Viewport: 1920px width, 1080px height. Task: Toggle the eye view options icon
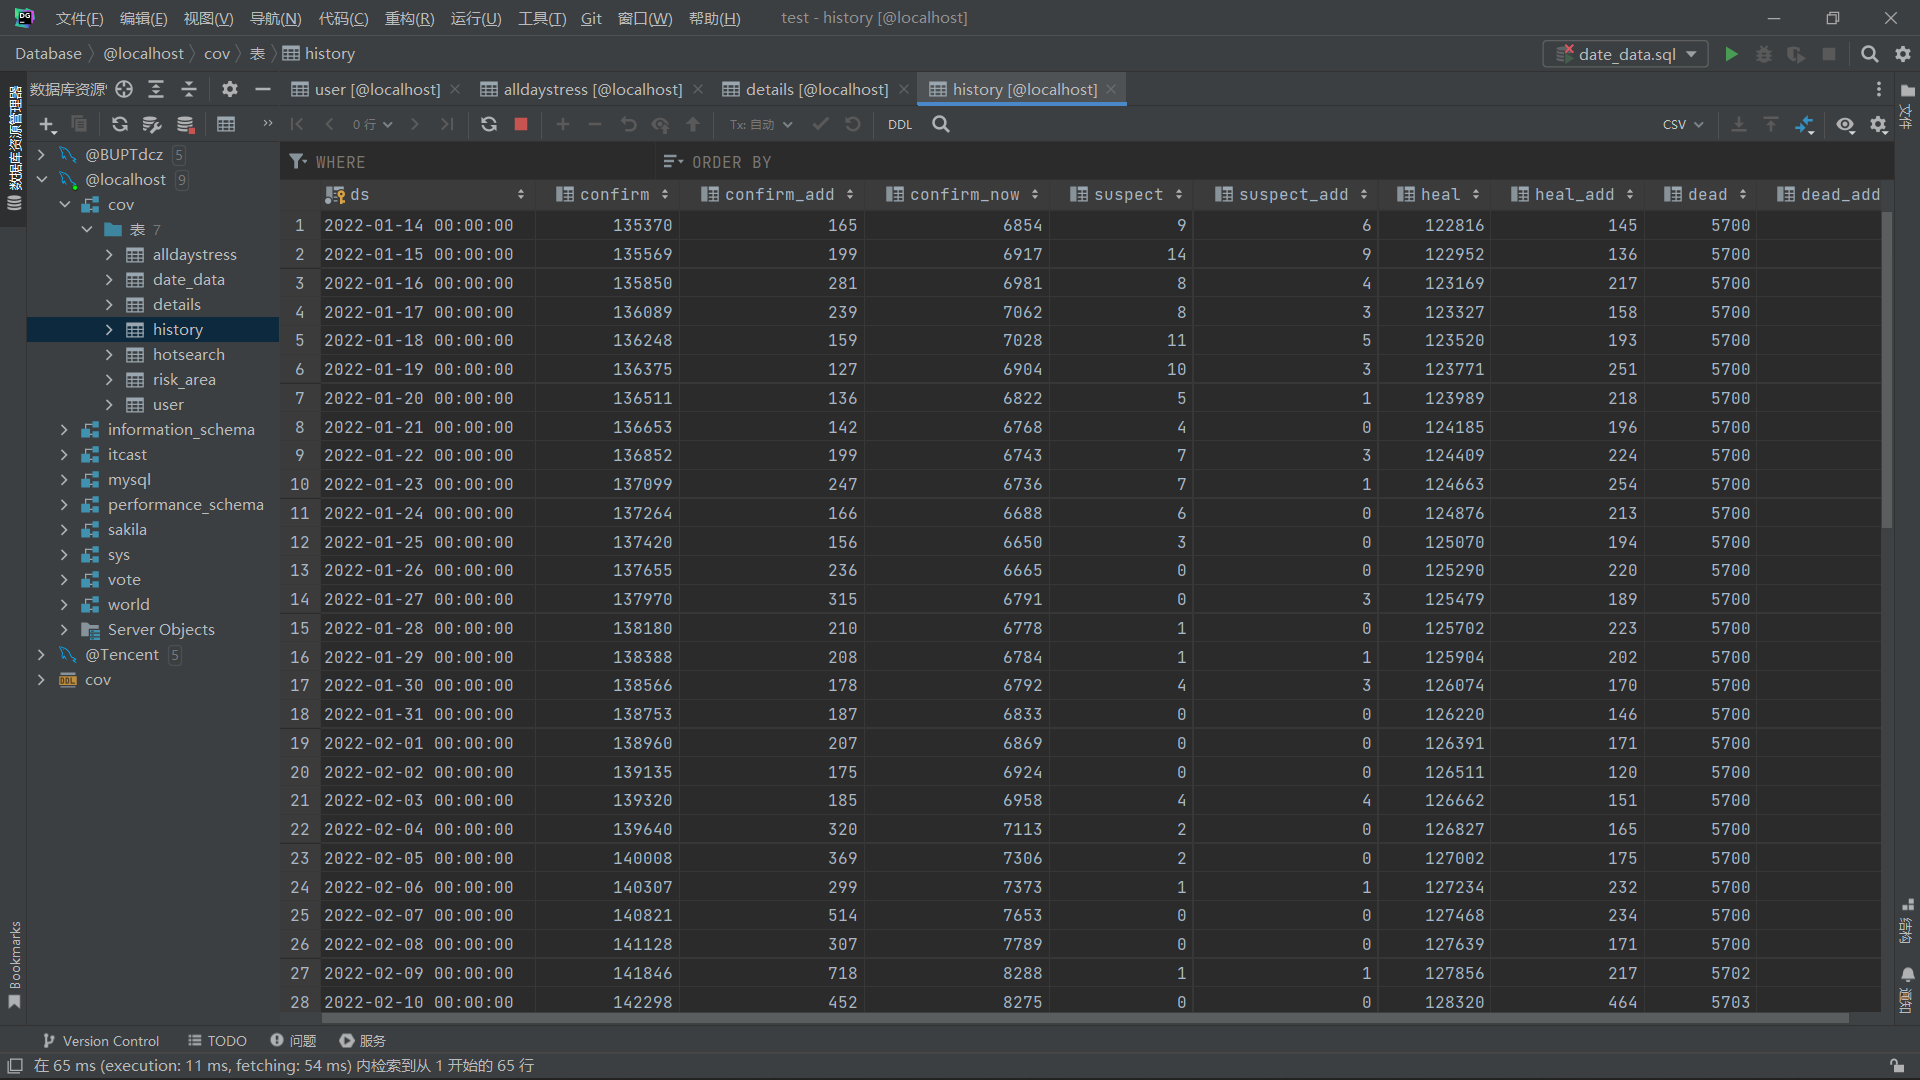pos(1845,125)
